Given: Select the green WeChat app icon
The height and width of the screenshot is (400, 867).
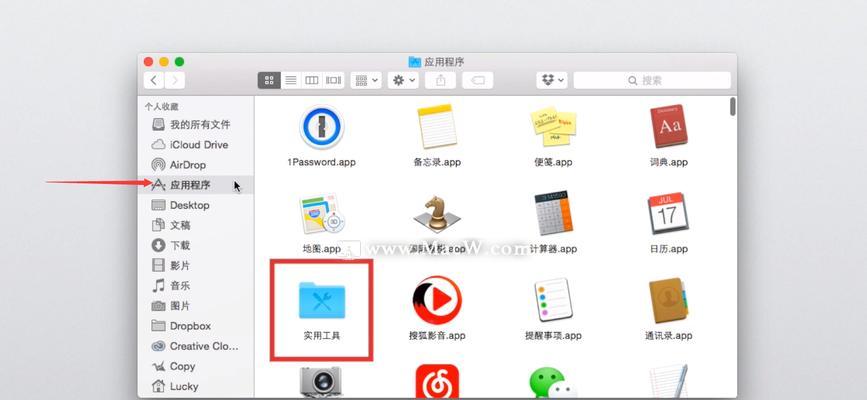Looking at the screenshot, I should [553, 383].
